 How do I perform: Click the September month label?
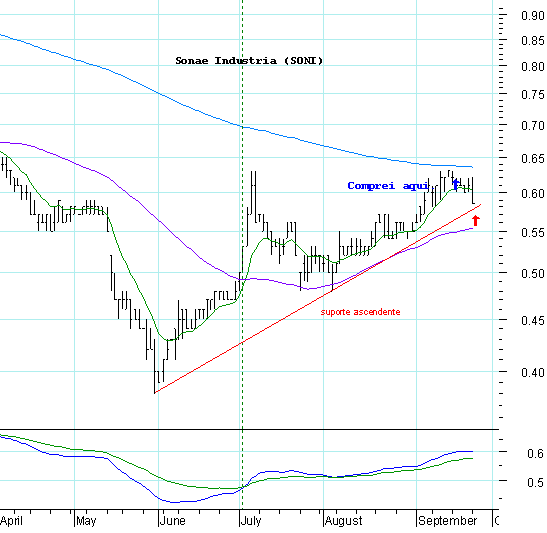448,521
